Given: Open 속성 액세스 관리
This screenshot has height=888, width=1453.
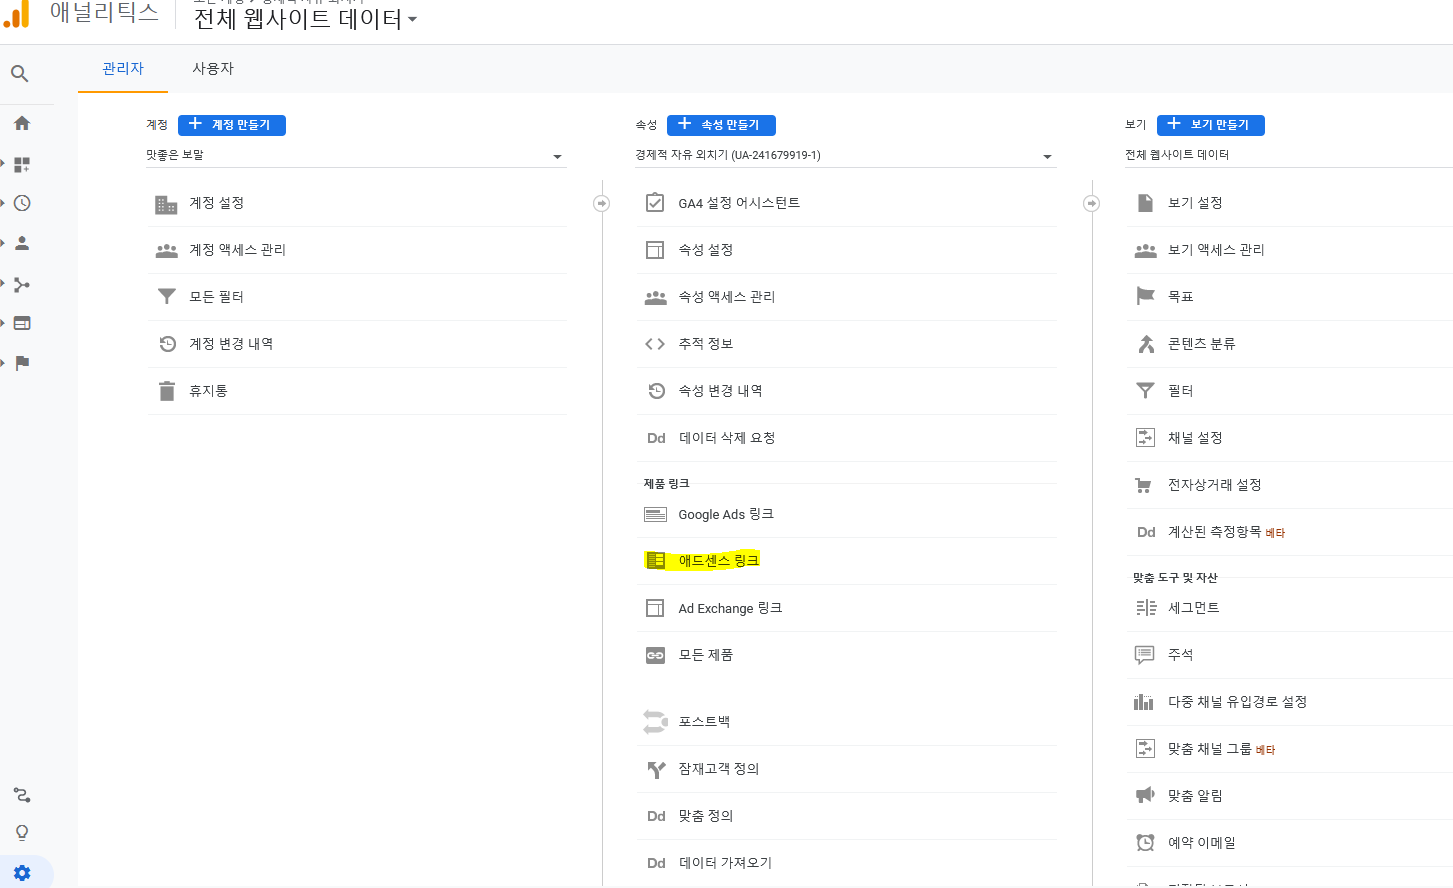Looking at the screenshot, I should [x=846, y=297].
